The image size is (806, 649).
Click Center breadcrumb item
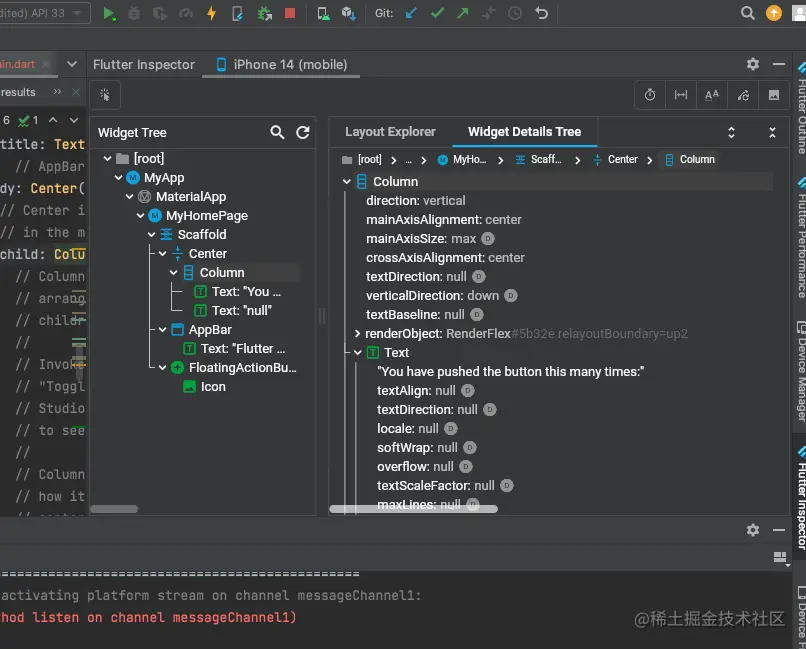click(x=615, y=160)
